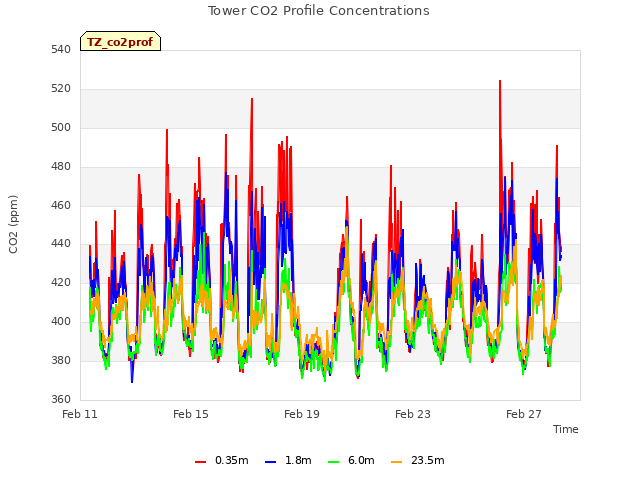Click the Feb 23 x-axis tick label
The width and height of the screenshot is (640, 480).
413,414
